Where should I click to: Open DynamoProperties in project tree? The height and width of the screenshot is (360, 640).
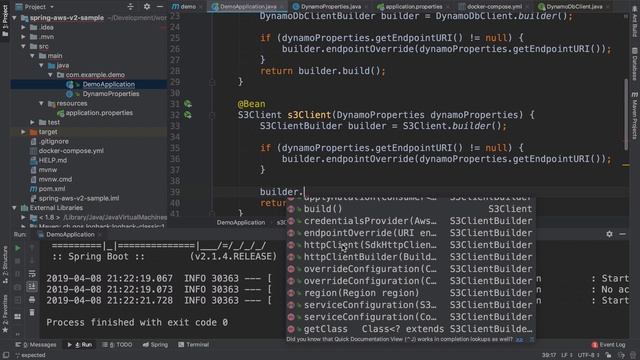tap(111, 94)
